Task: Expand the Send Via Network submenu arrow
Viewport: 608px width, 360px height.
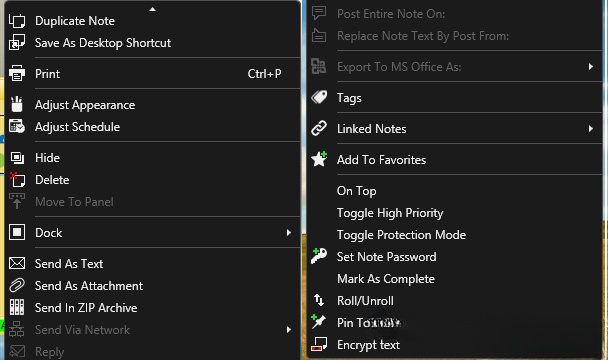Action: click(x=288, y=329)
